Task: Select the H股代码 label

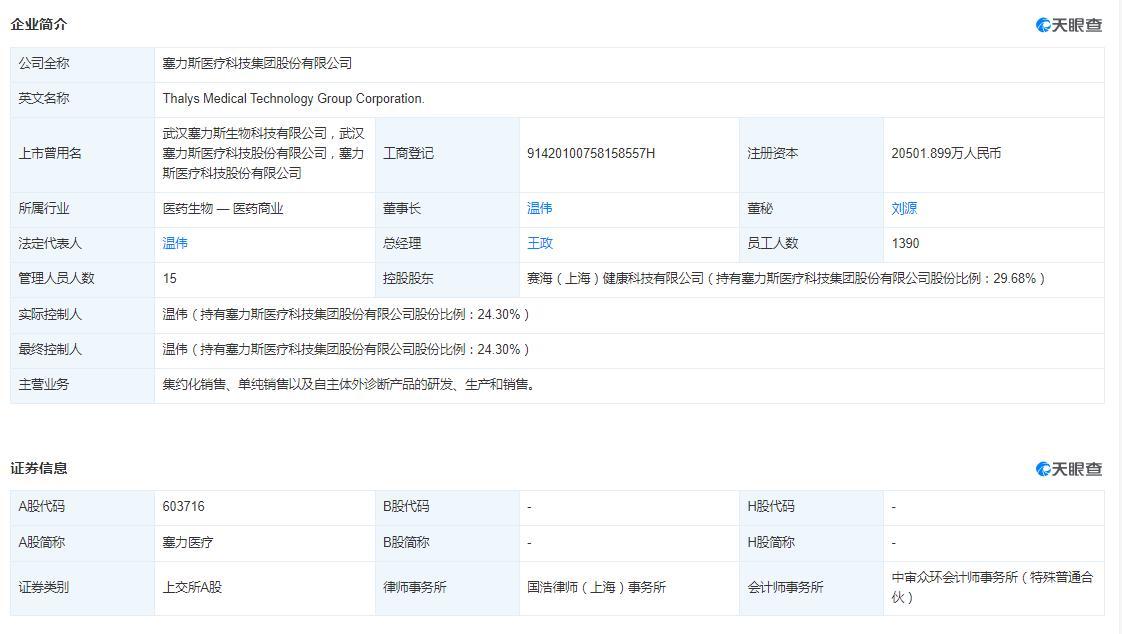Action: 771,507
